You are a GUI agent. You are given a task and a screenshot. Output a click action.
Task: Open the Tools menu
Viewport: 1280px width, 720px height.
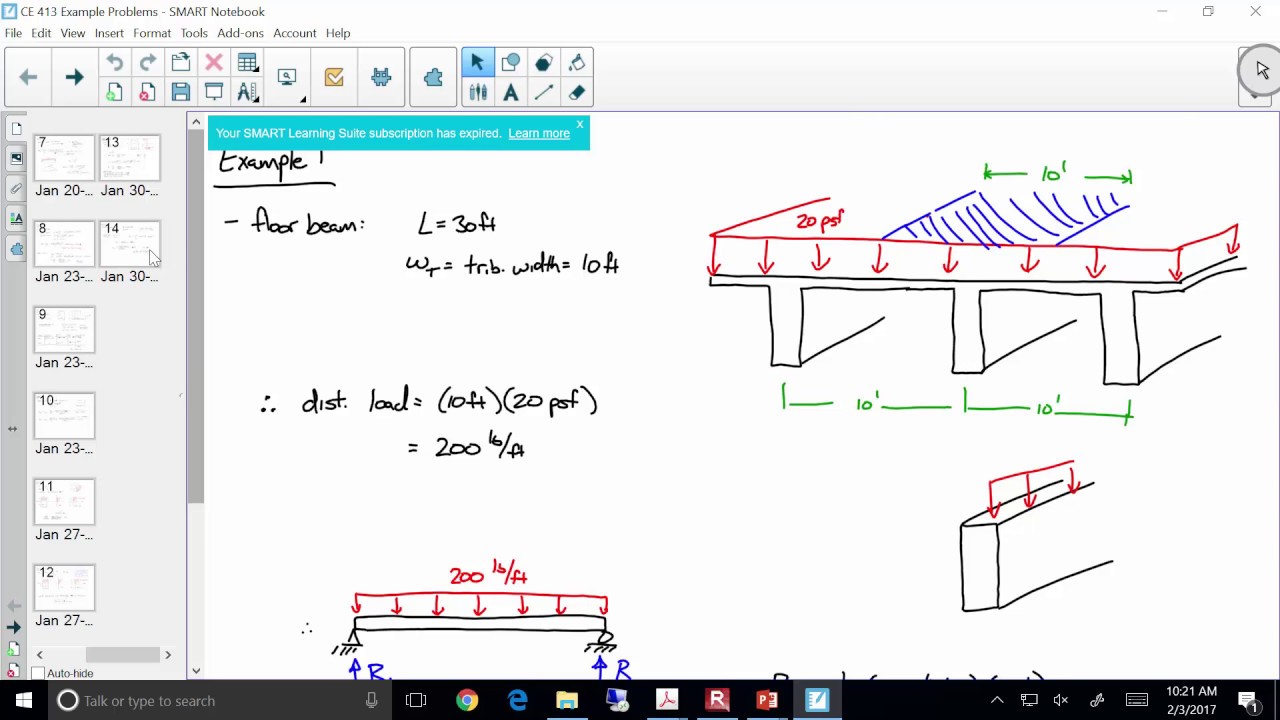194,33
